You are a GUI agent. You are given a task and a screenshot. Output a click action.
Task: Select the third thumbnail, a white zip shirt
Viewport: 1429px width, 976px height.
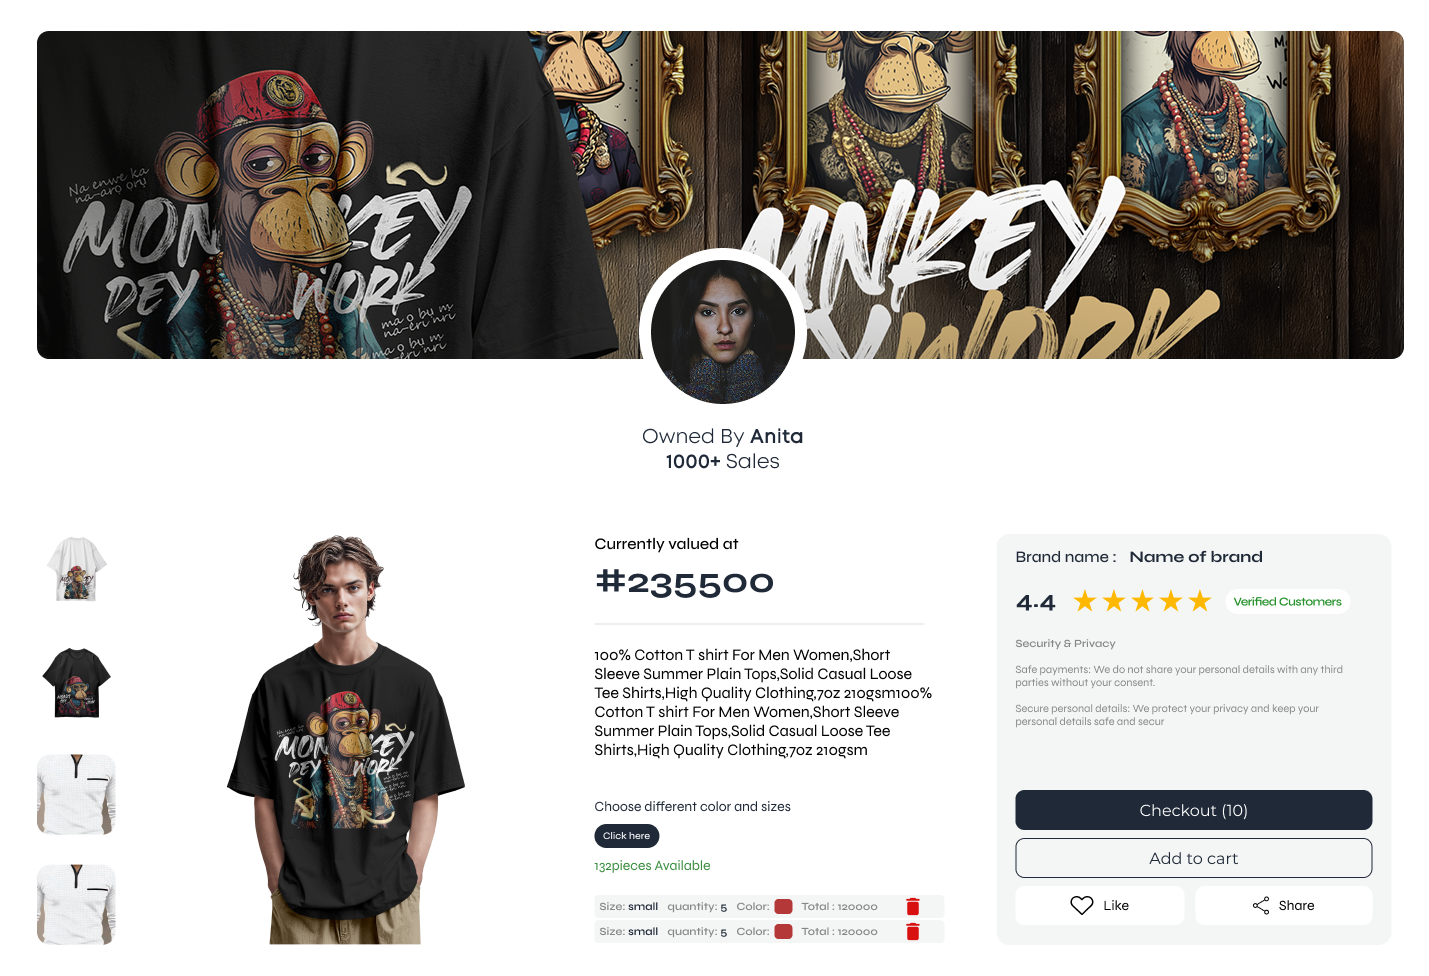tap(77, 794)
